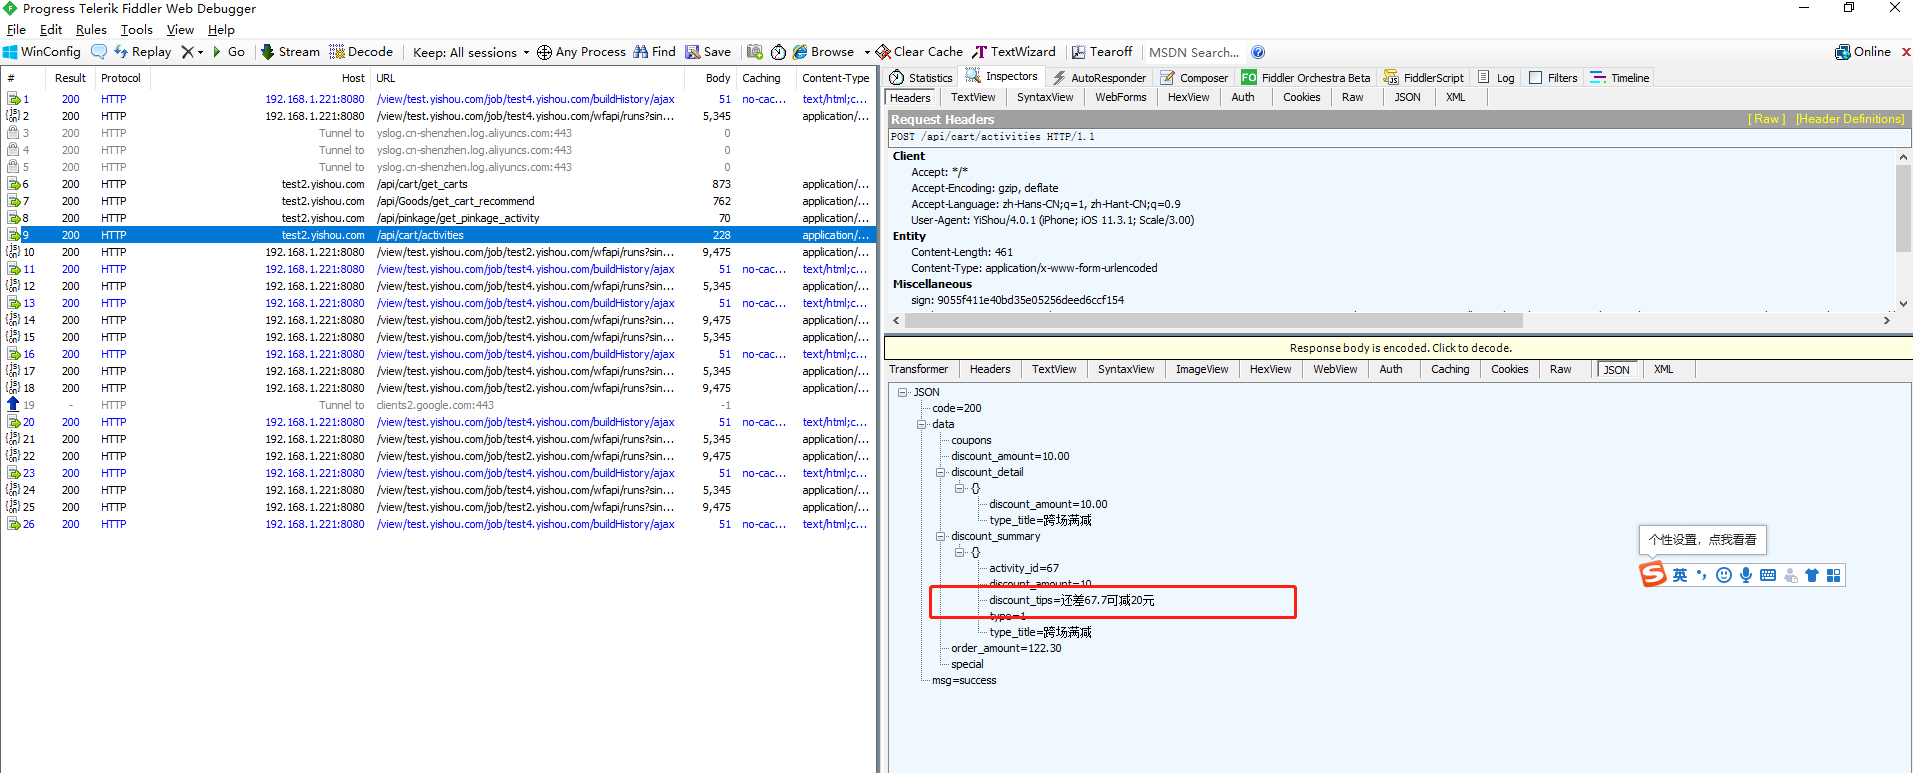This screenshot has width=1913, height=773.
Task: Open the Rules menu
Action: [91, 30]
